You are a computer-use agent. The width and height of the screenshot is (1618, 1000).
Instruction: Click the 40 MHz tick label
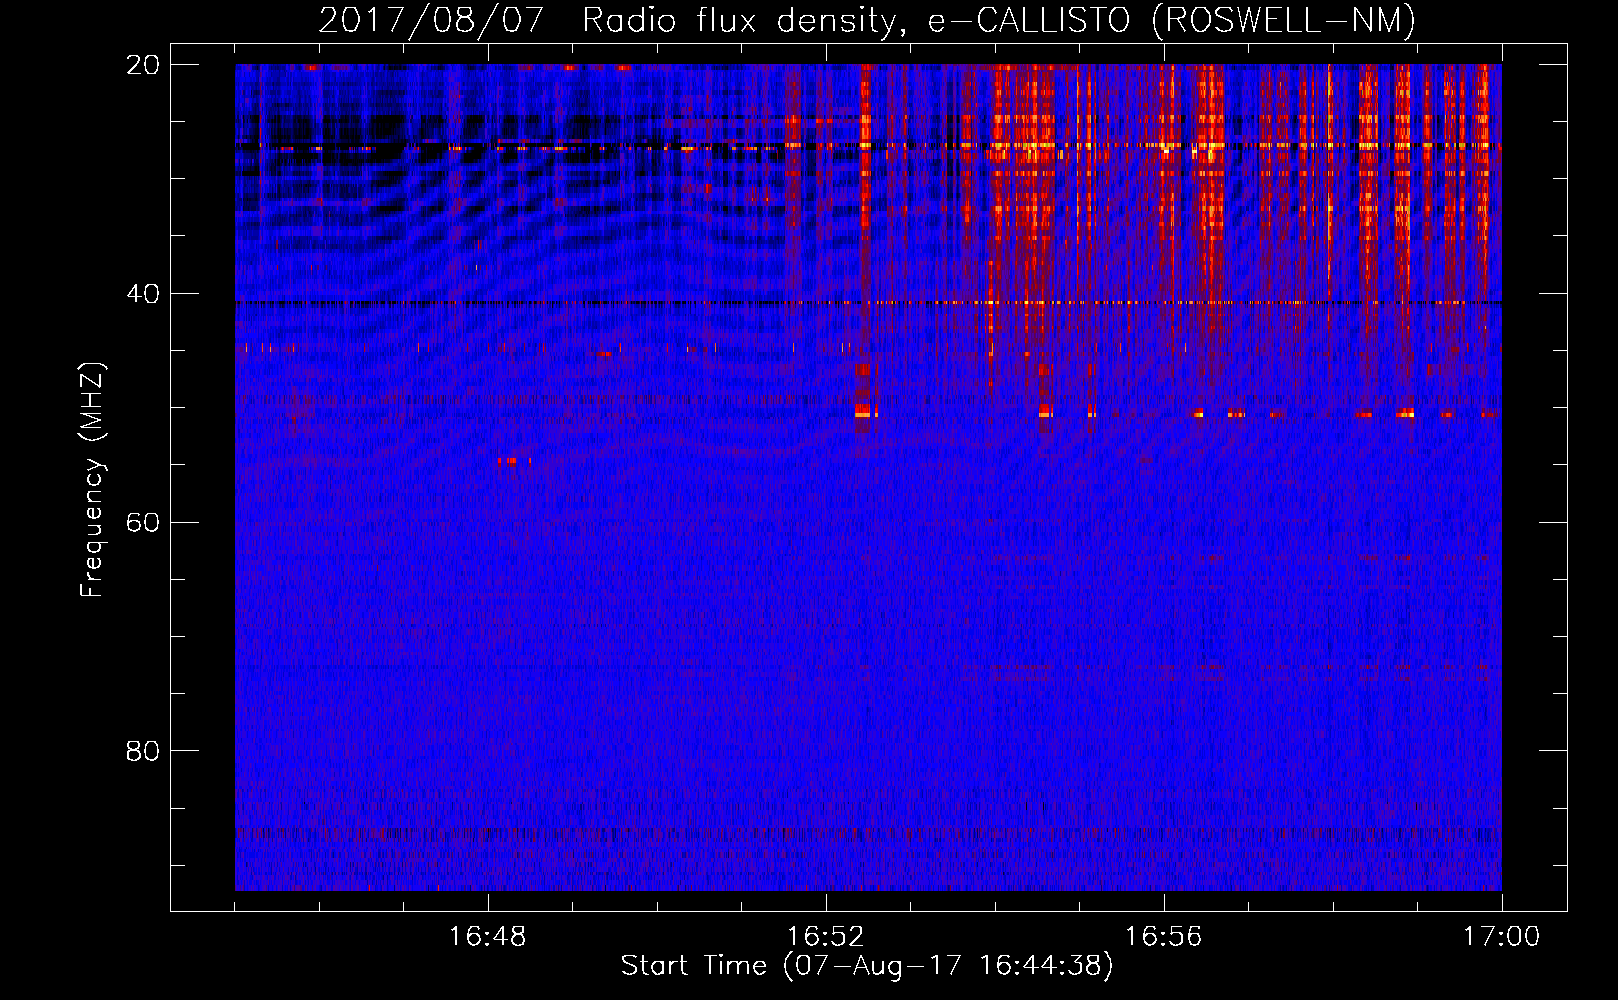143,294
